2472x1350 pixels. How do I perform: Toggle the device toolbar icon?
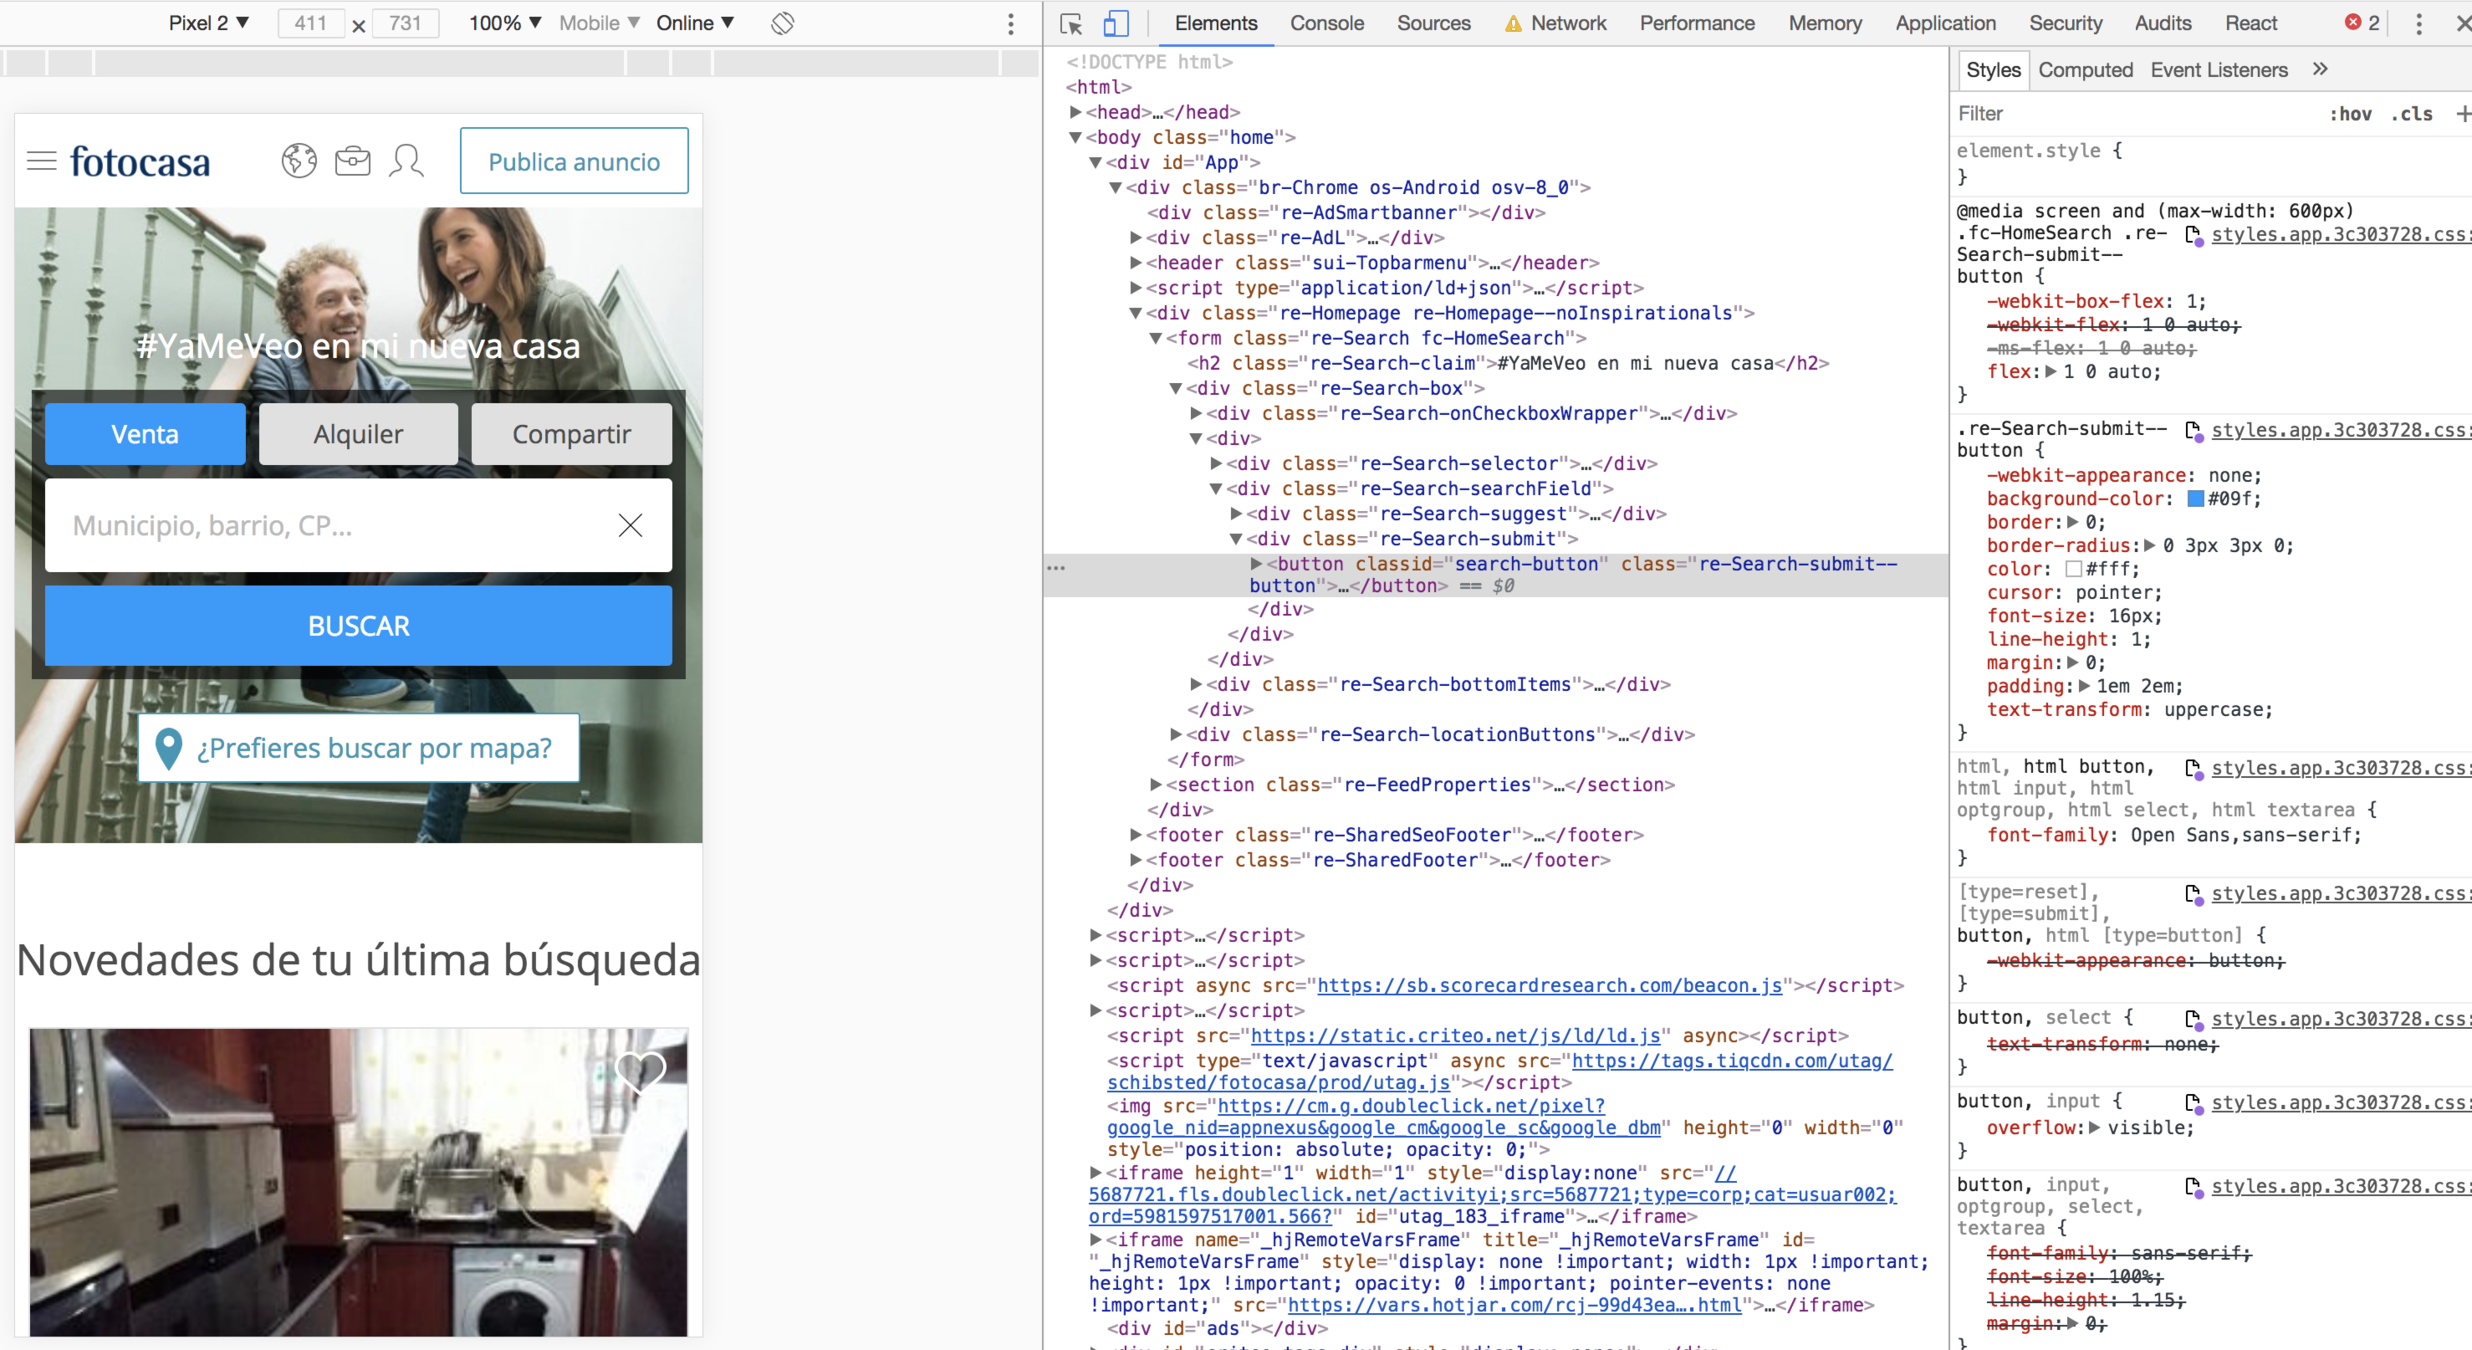(x=1116, y=23)
